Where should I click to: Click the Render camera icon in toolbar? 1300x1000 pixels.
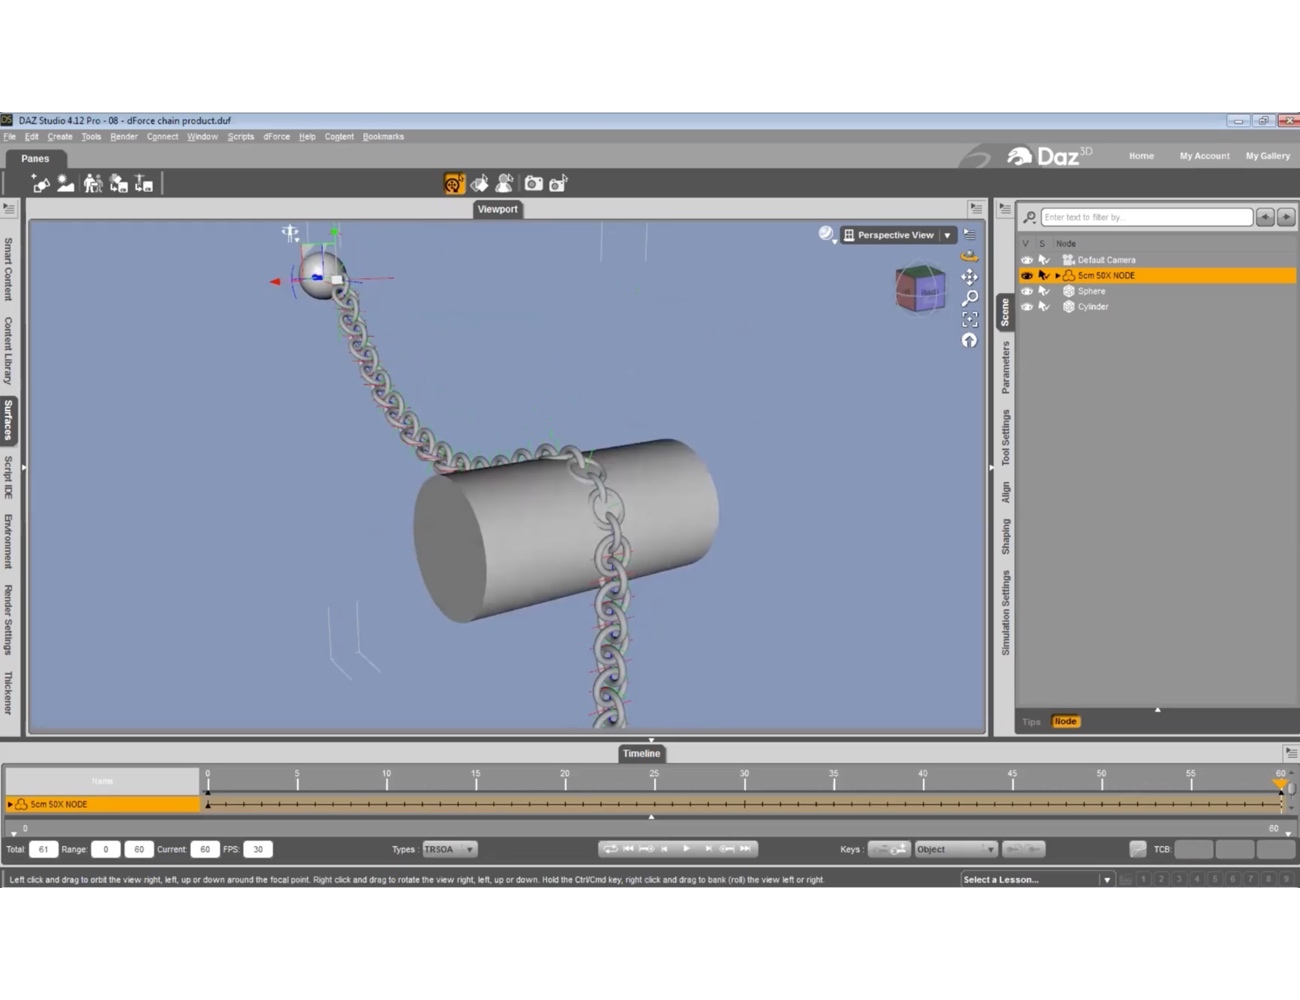click(534, 183)
